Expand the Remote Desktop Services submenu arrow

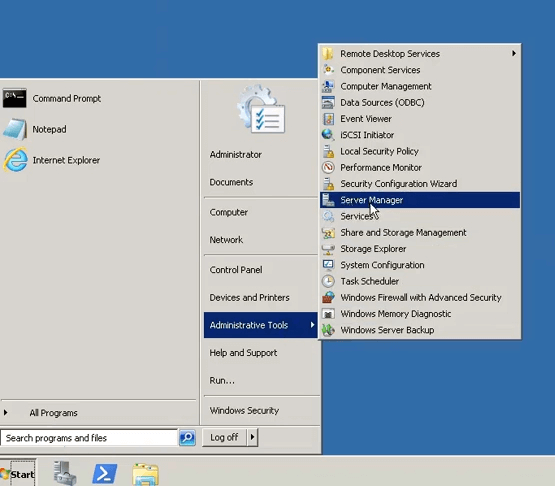tap(514, 53)
